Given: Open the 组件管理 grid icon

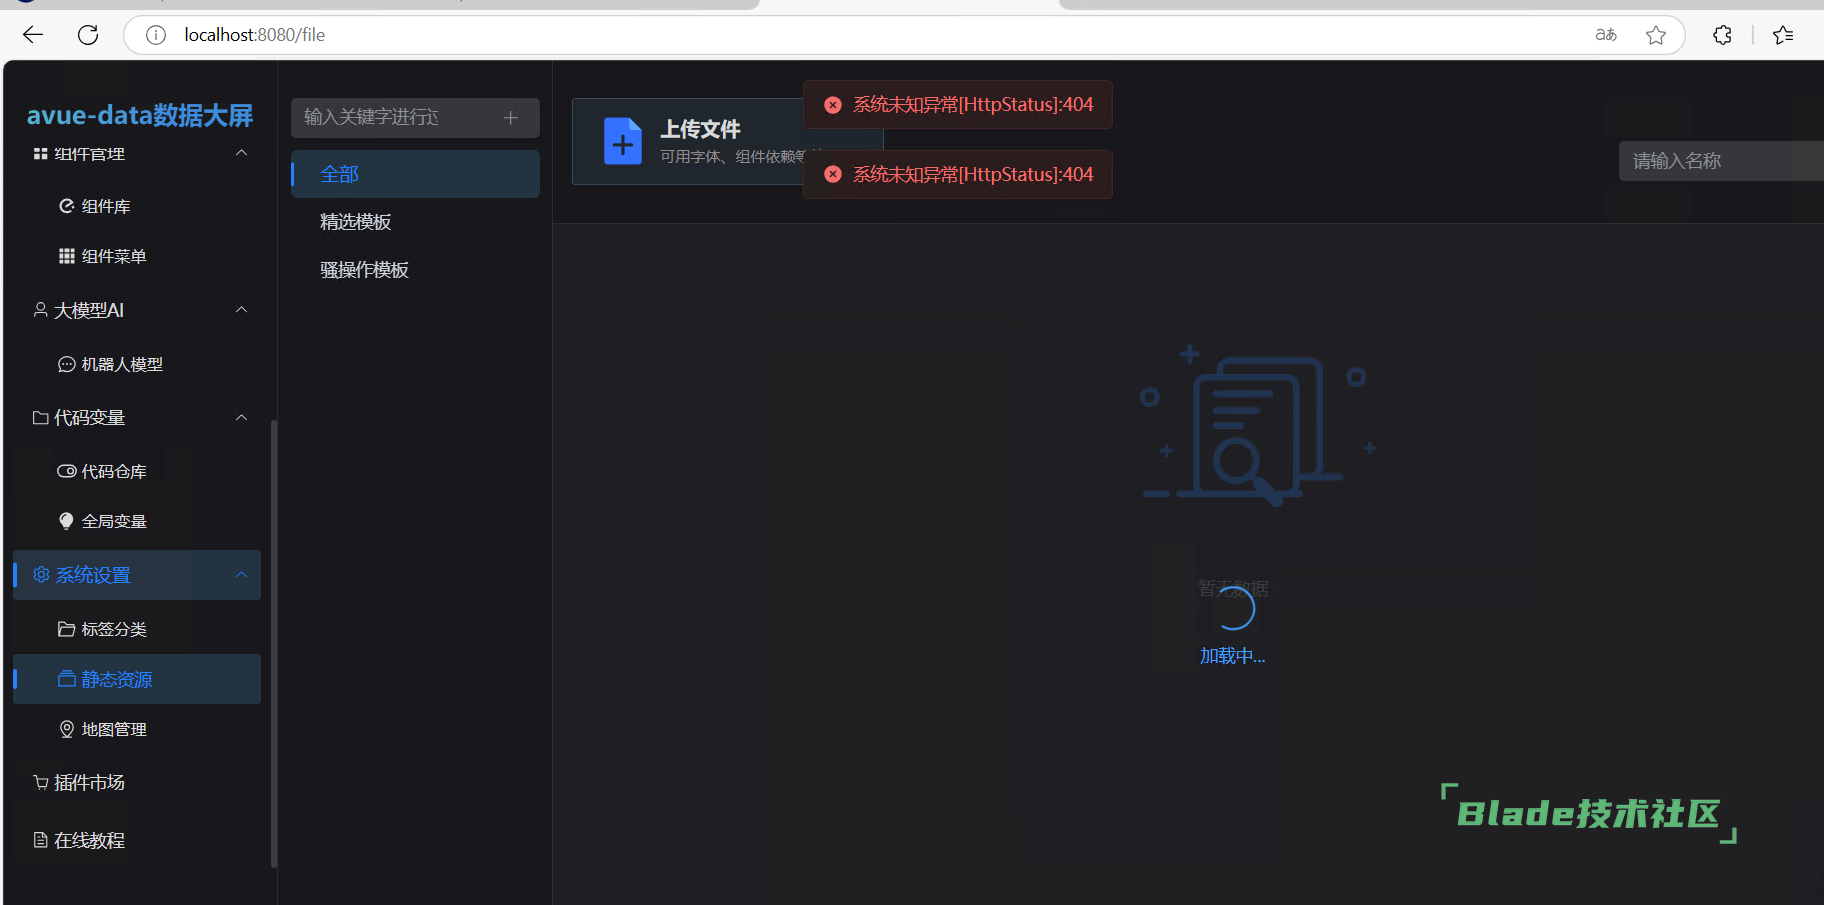Looking at the screenshot, I should tap(41, 154).
